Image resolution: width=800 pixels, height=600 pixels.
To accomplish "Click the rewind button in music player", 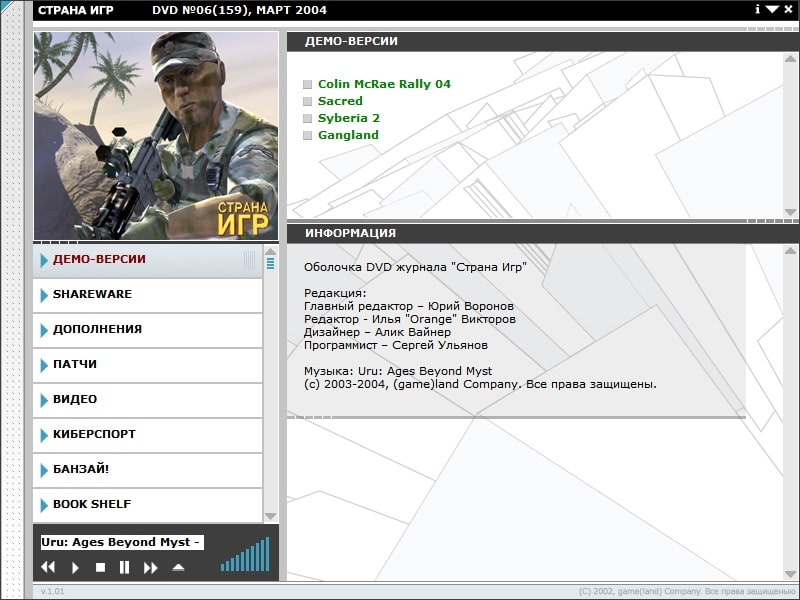I will [48, 567].
